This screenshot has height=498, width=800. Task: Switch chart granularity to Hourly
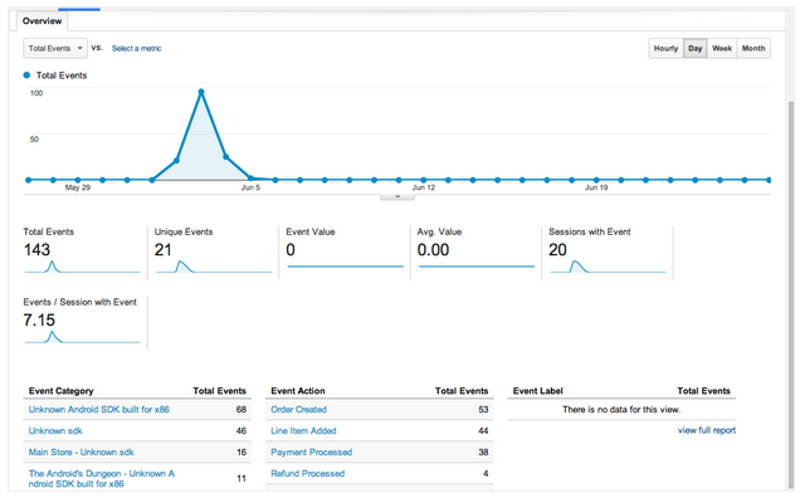click(x=666, y=48)
